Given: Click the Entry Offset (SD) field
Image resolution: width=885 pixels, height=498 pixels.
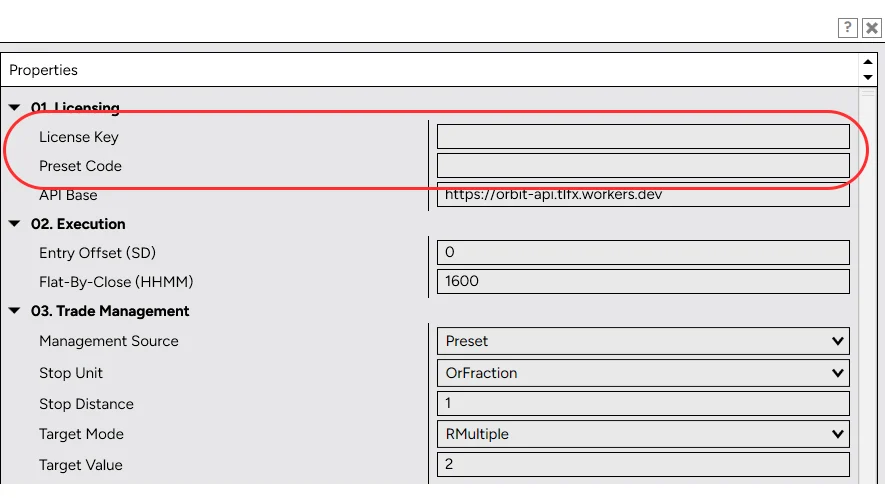Looking at the screenshot, I should tap(643, 252).
